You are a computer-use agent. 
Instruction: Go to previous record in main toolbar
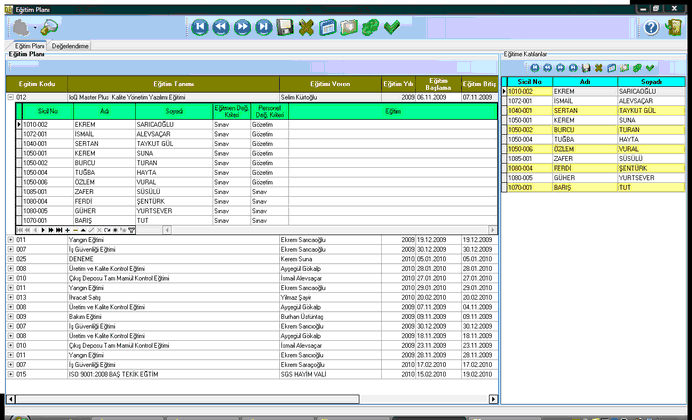(x=221, y=27)
